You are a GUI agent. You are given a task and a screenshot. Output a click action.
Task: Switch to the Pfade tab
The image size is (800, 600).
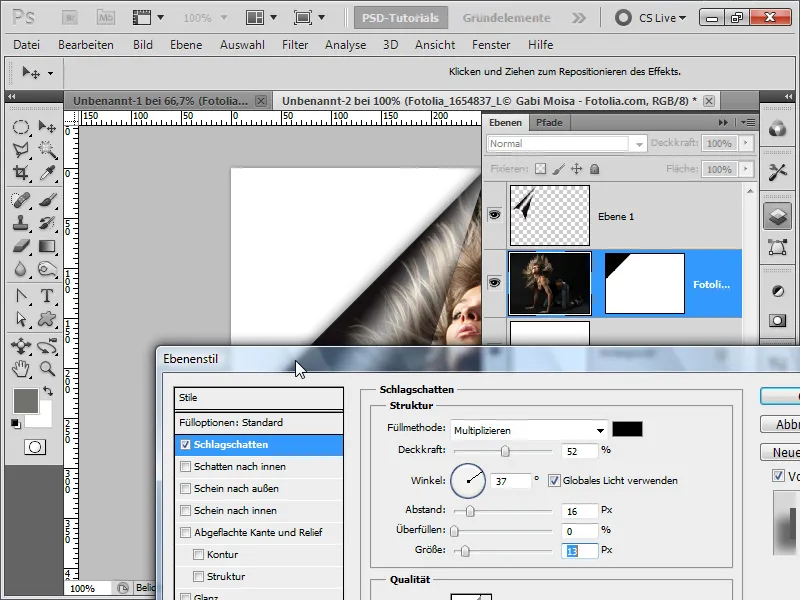coord(549,122)
